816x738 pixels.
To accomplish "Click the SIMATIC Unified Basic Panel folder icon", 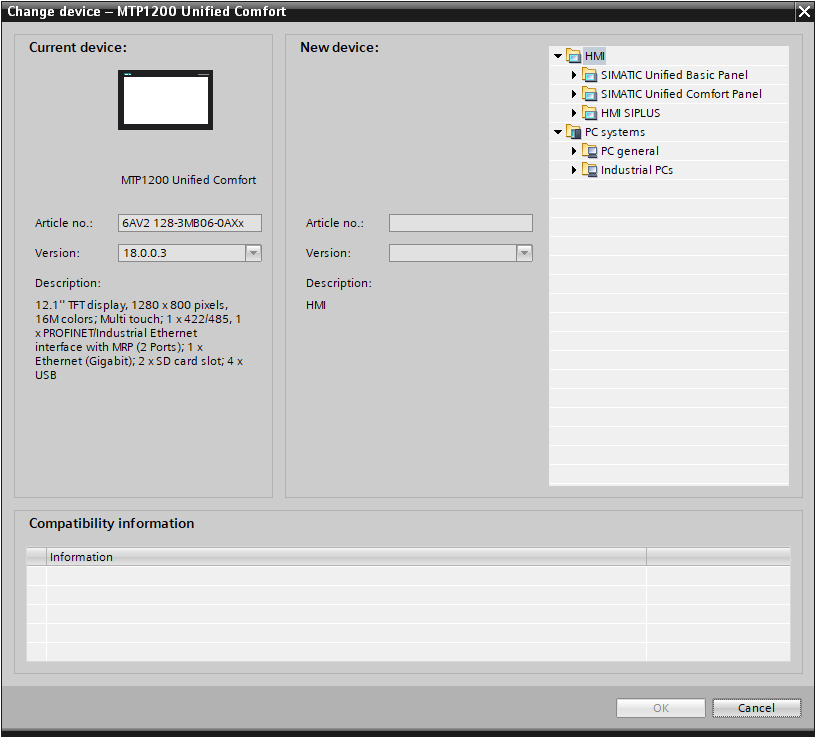I will pyautogui.click(x=590, y=75).
